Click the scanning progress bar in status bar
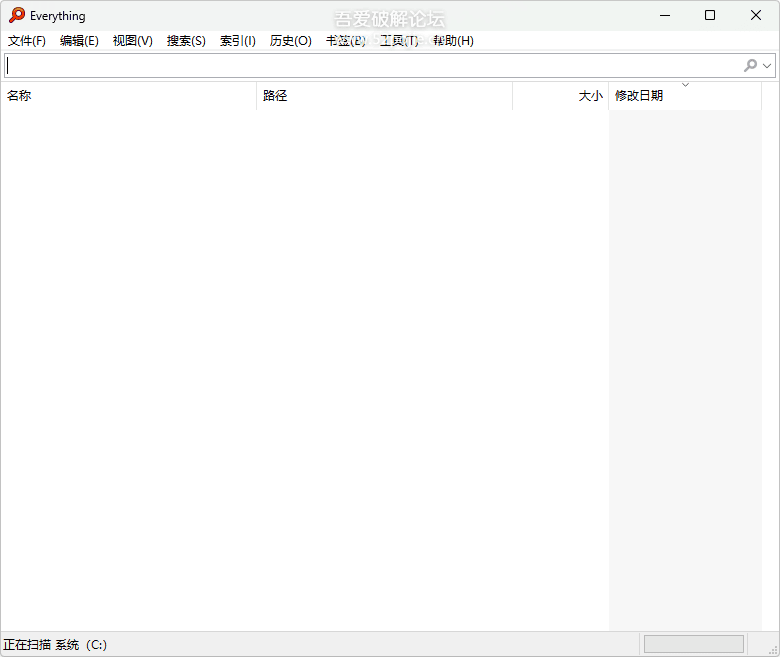 point(693,644)
